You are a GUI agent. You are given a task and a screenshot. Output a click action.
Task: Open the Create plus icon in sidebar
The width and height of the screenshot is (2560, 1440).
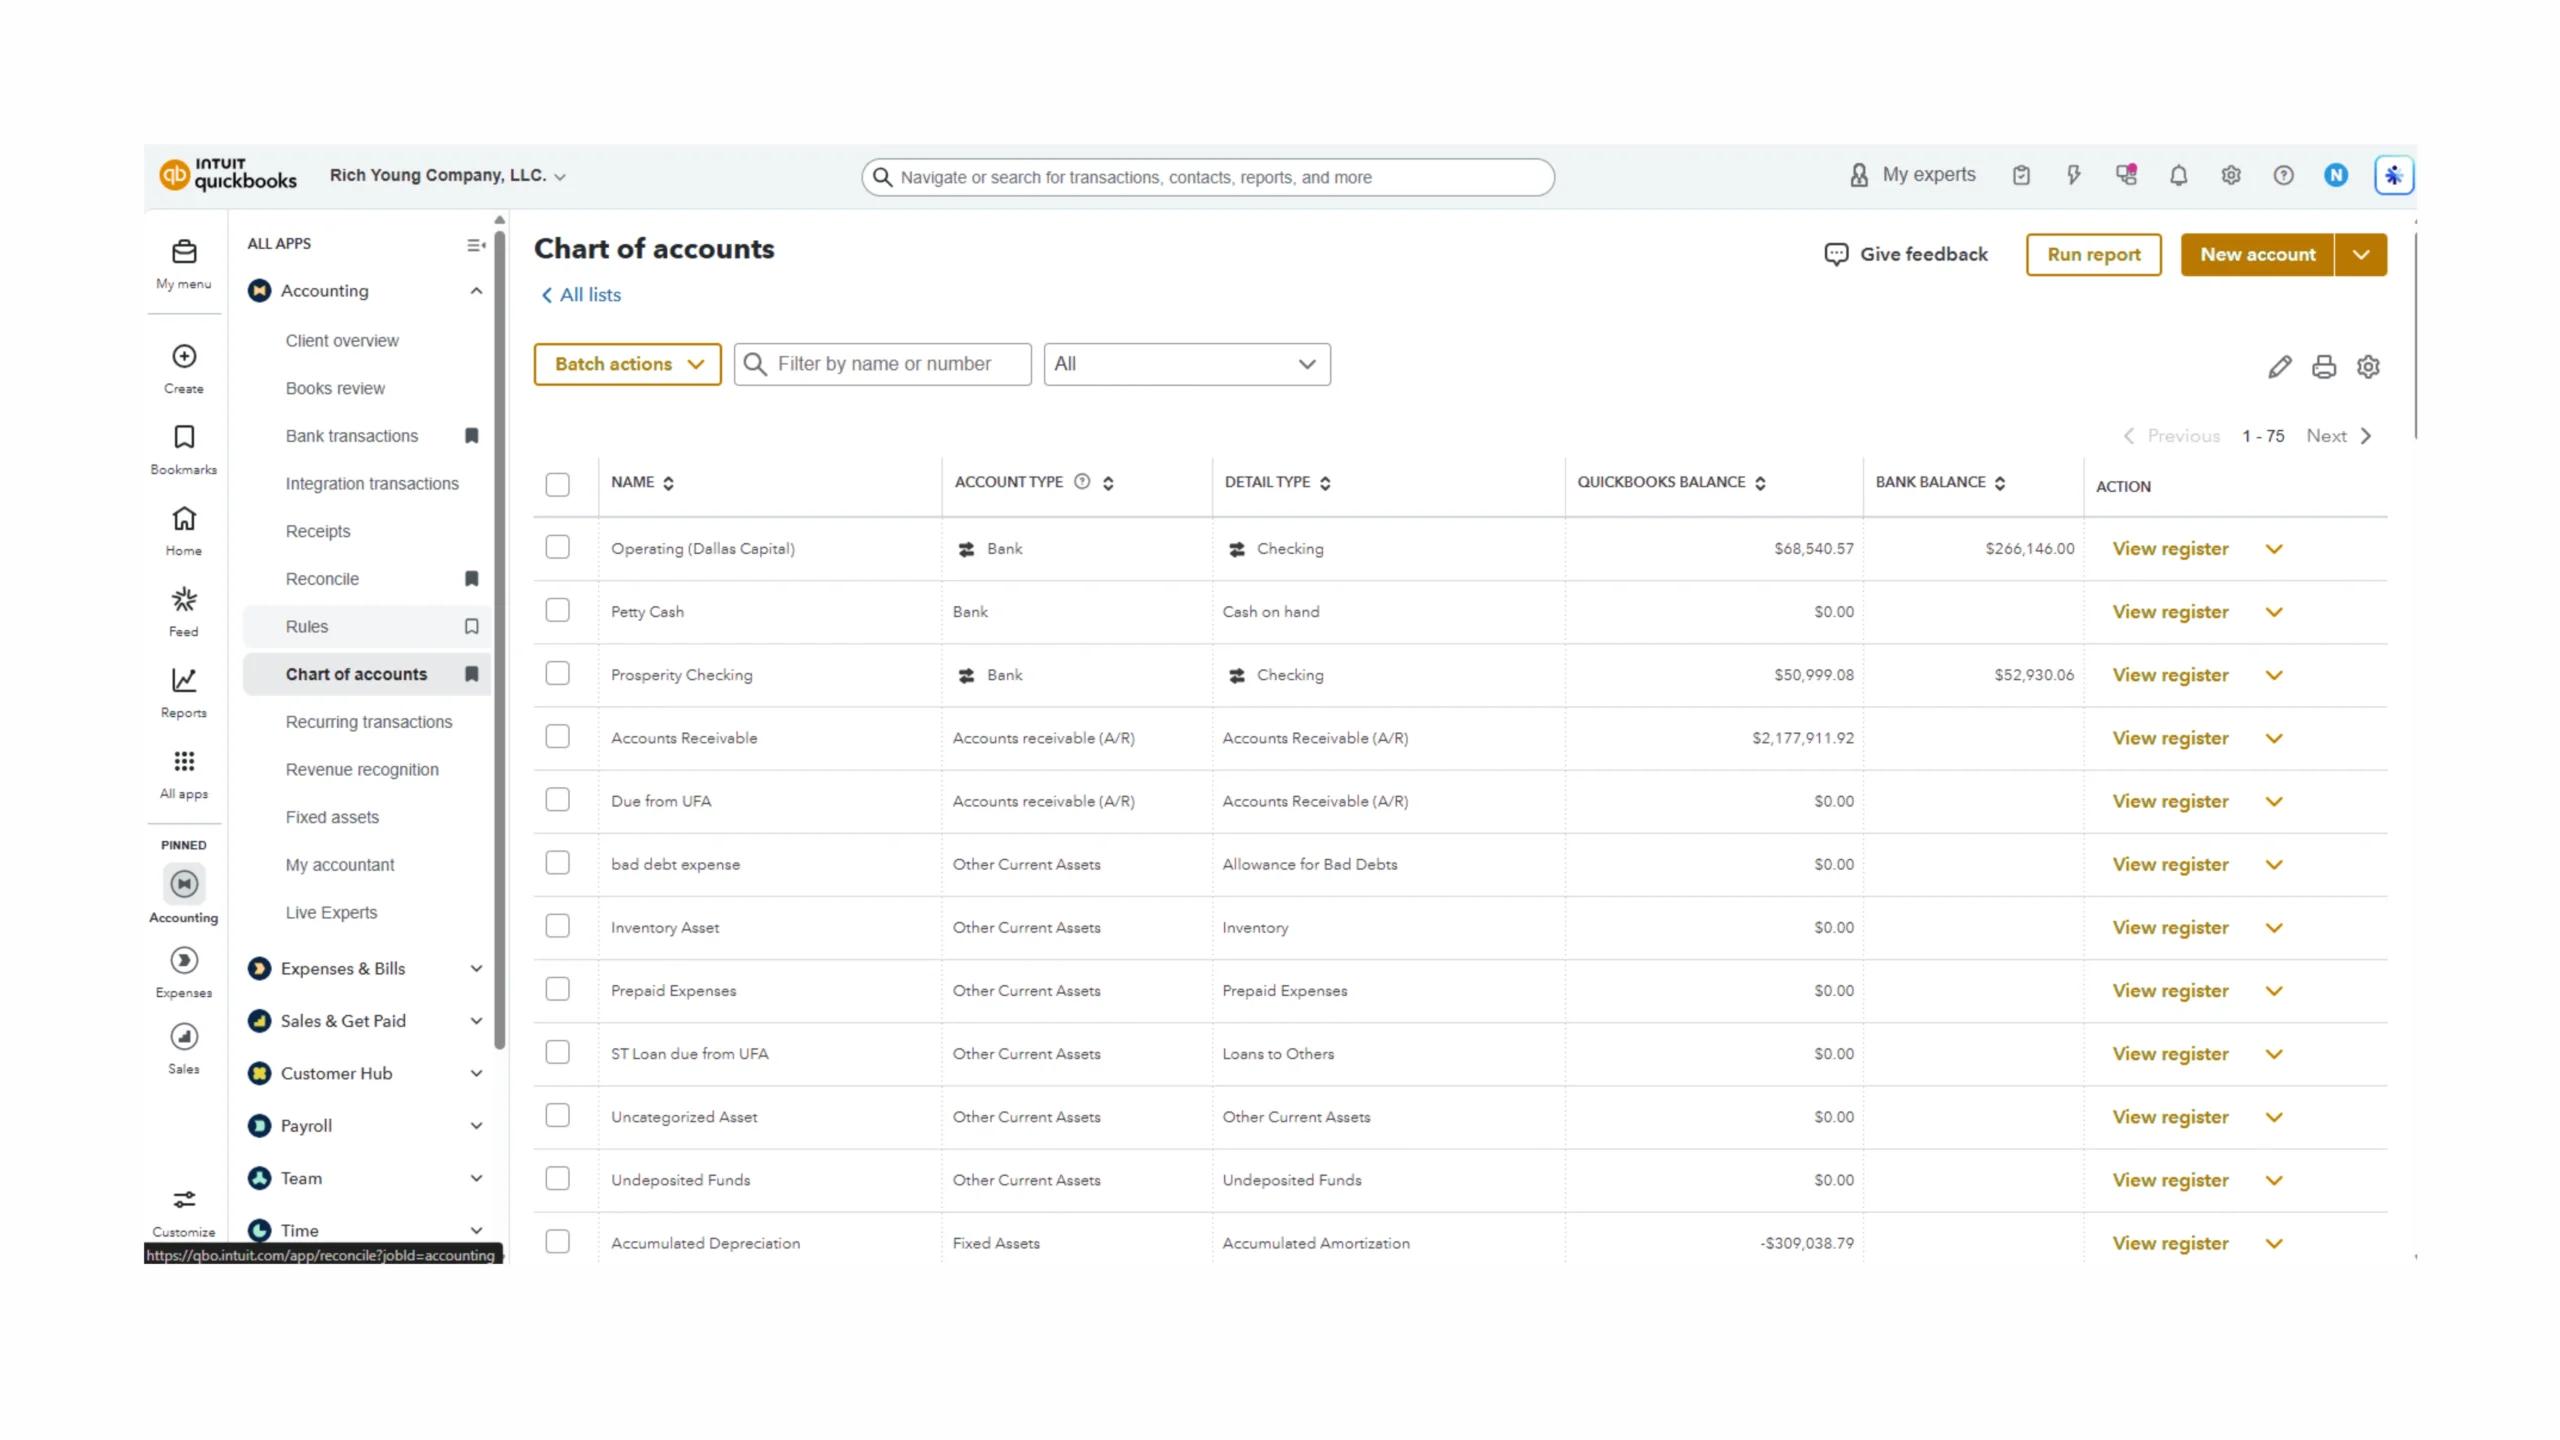[x=184, y=357]
